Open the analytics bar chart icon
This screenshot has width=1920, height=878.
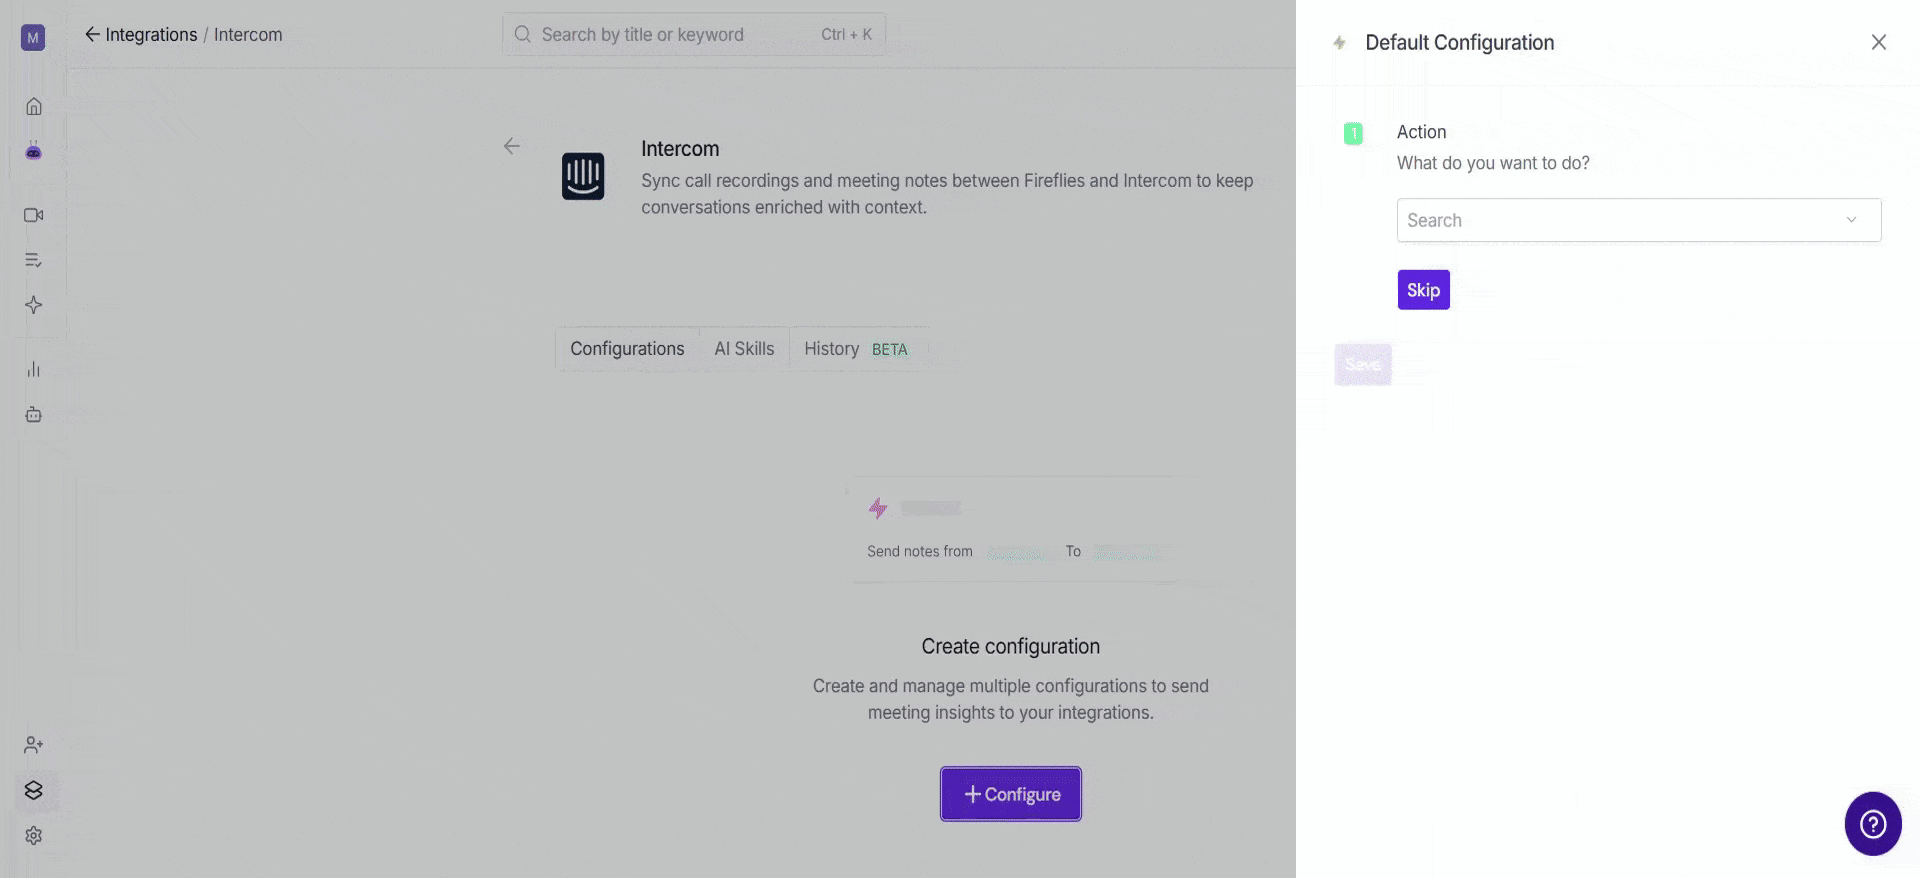[x=33, y=369]
